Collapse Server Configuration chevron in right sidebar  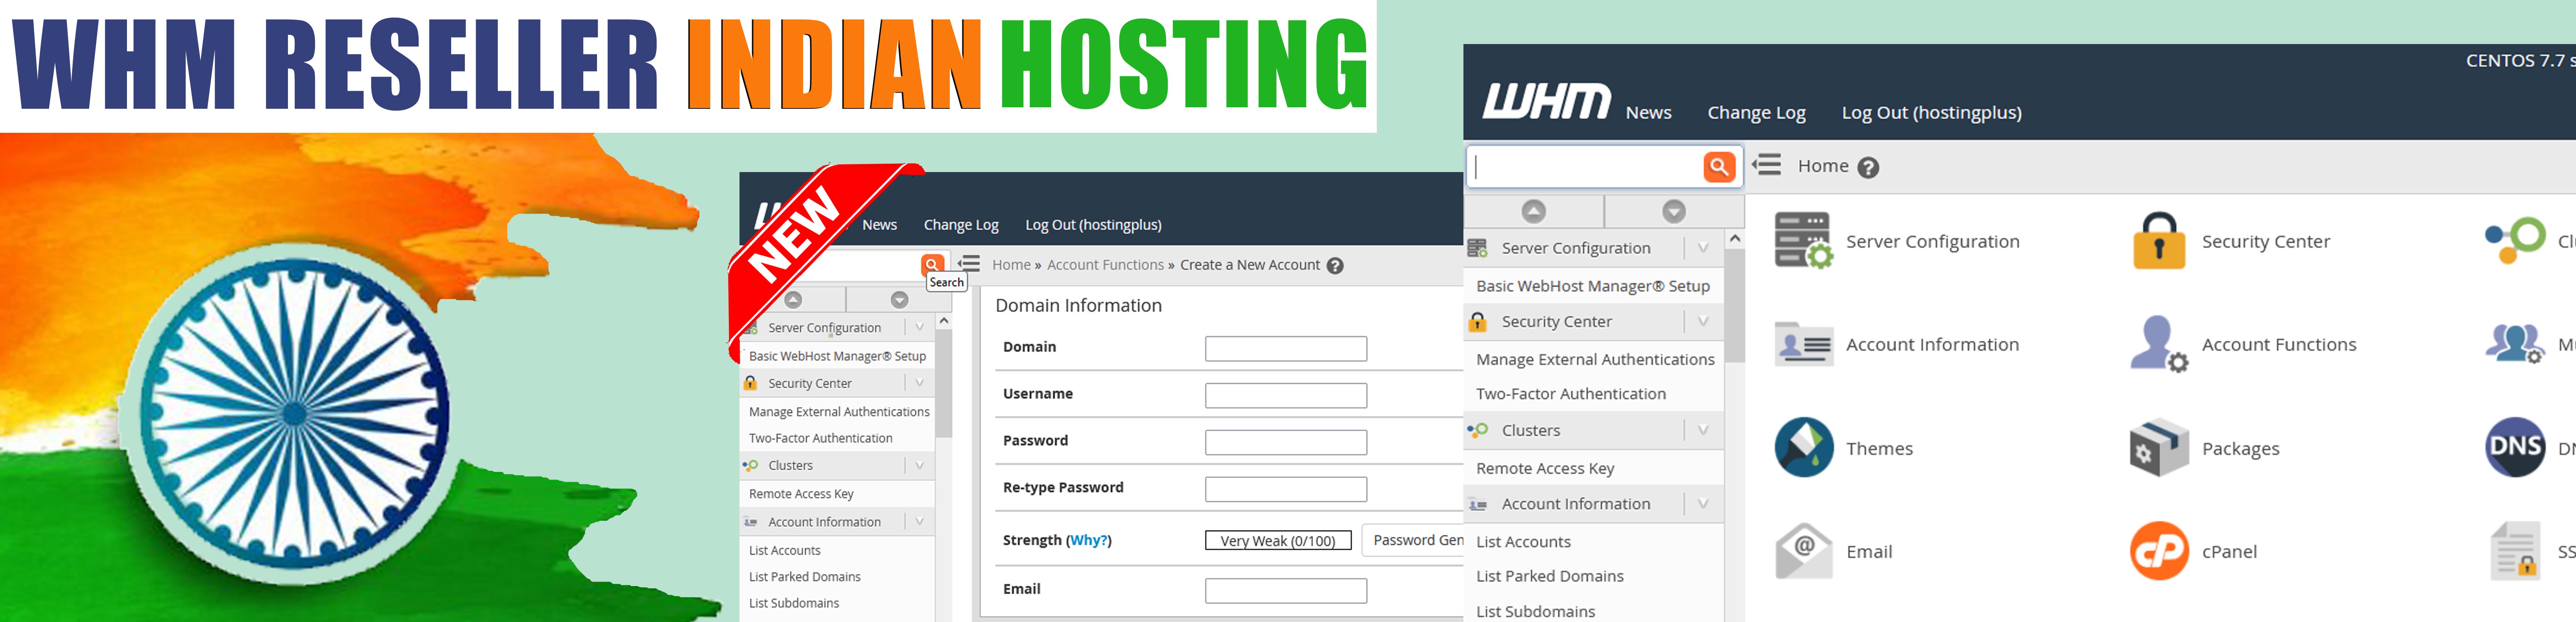coord(1703,248)
